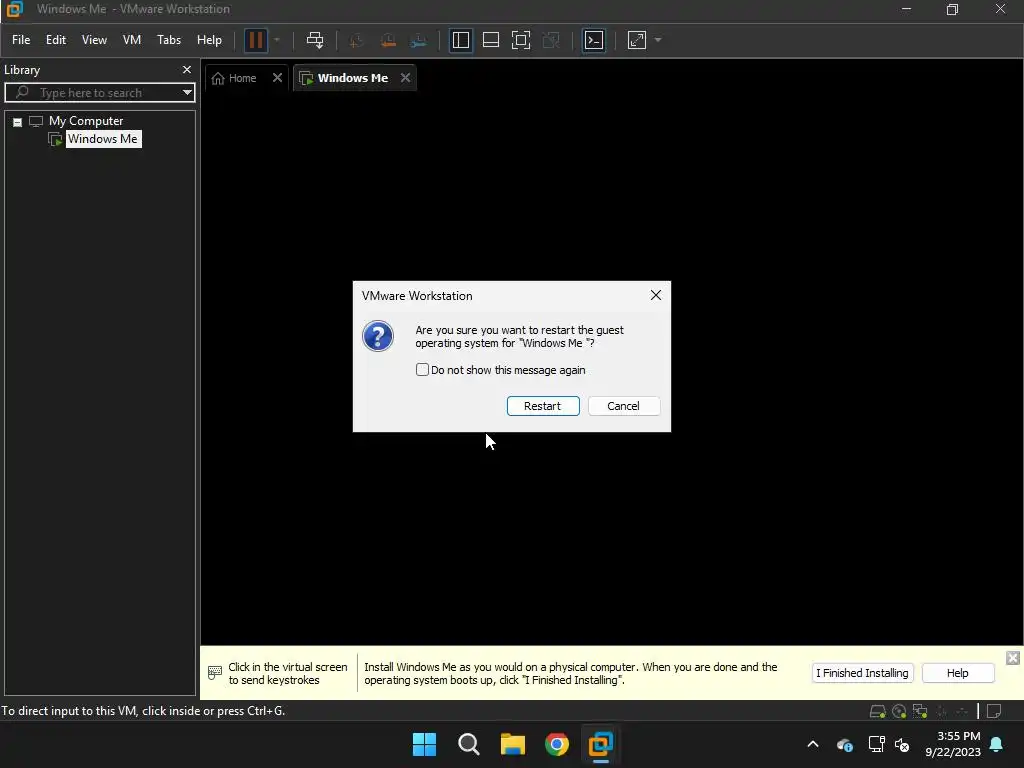Close the Windows Me tab

point(406,78)
